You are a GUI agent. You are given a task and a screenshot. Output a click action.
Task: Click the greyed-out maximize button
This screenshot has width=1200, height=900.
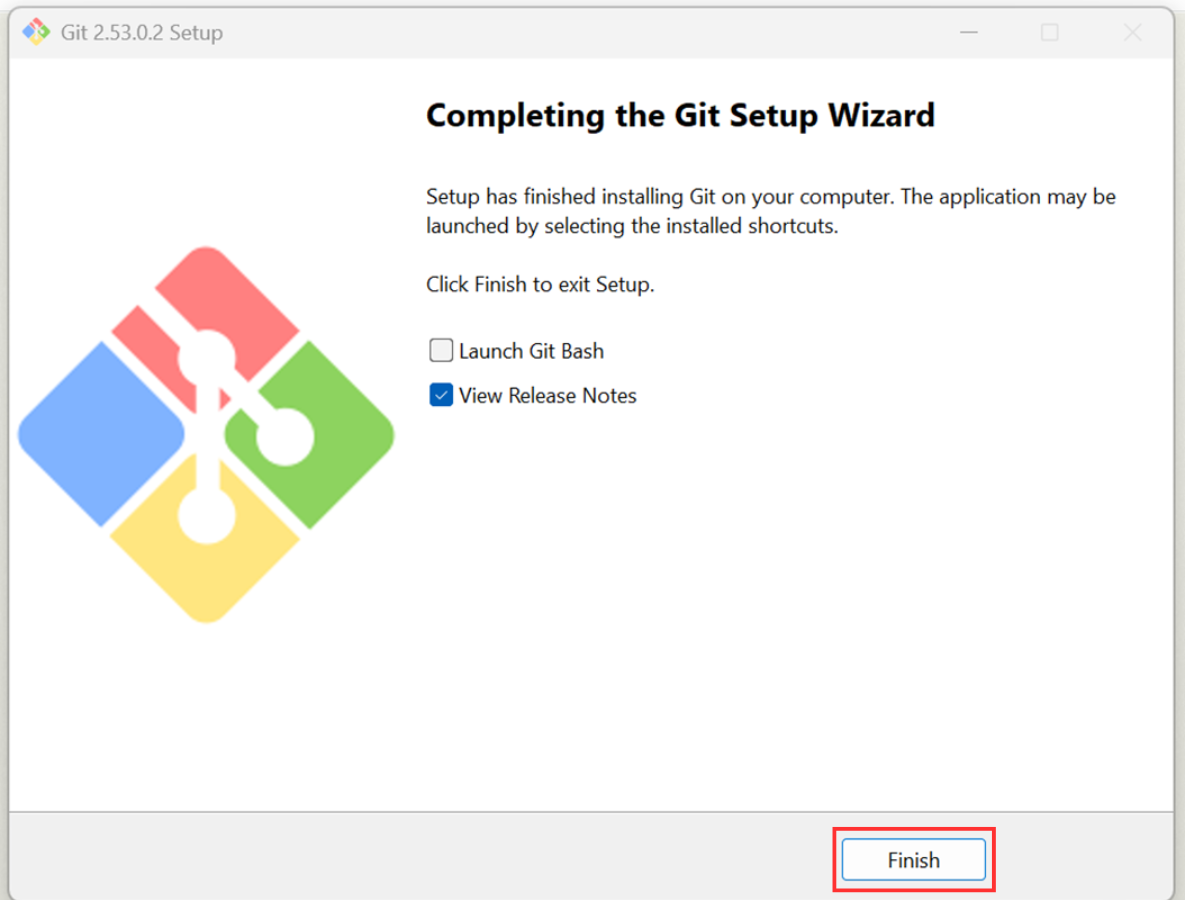[x=1049, y=33]
